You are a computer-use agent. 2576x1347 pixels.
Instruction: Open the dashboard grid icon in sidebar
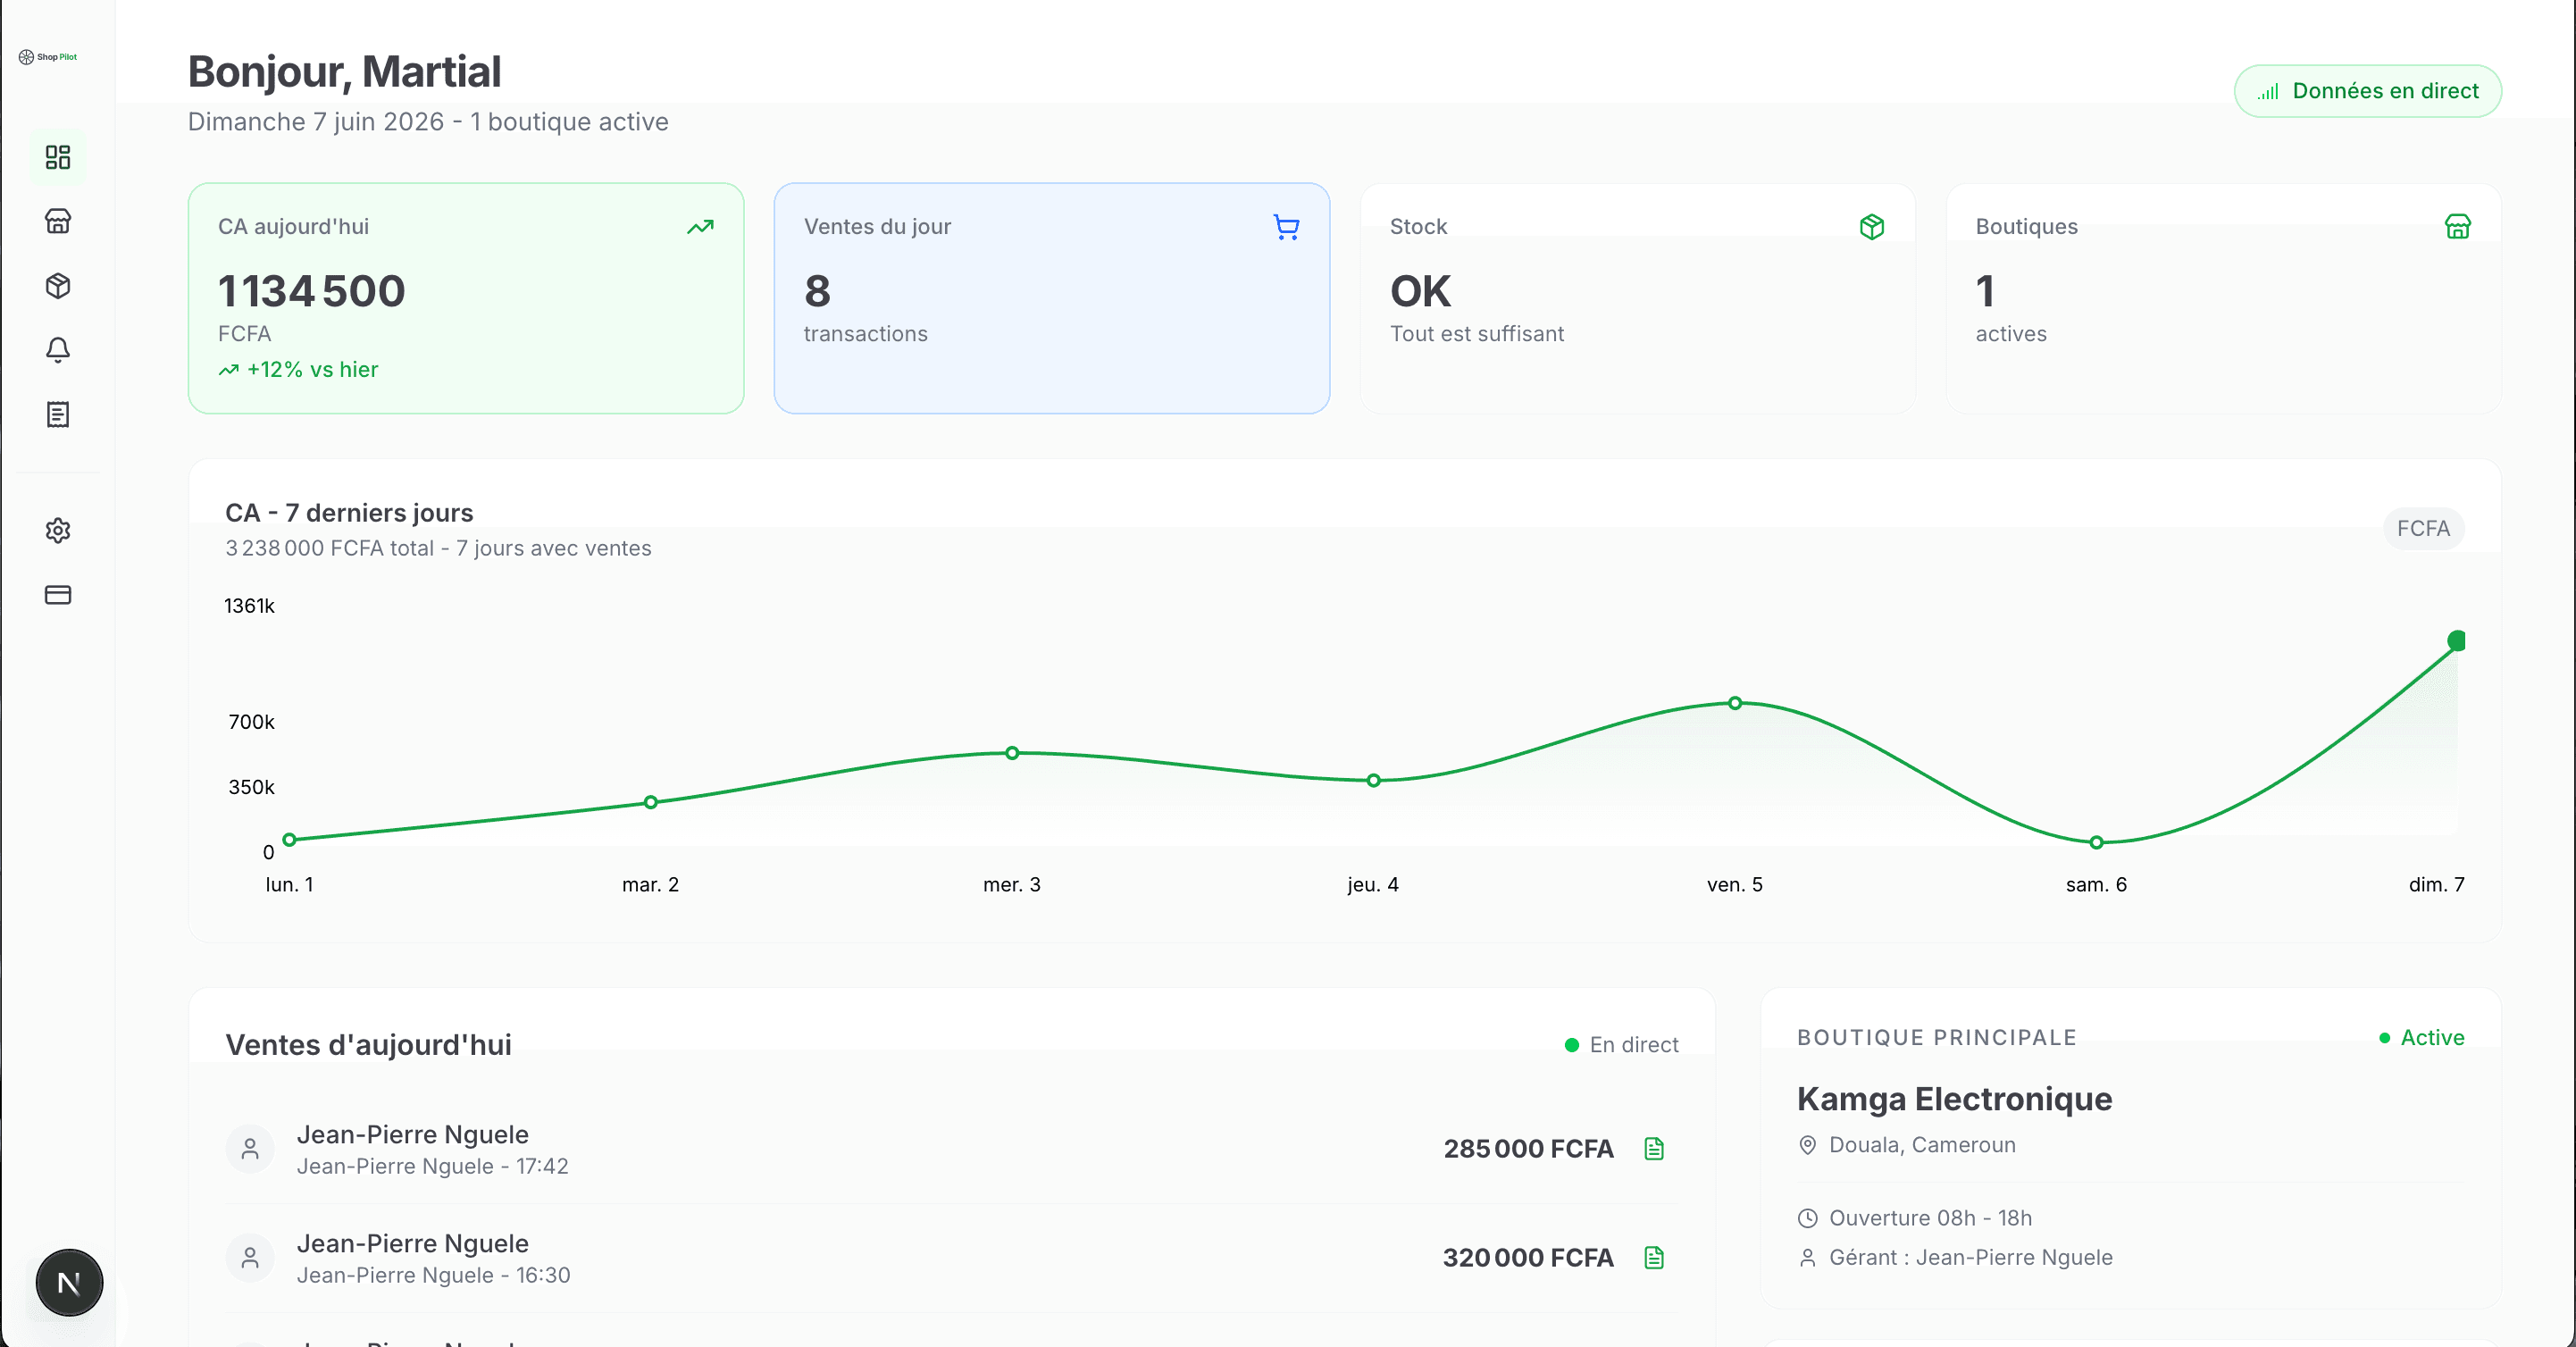point(58,157)
